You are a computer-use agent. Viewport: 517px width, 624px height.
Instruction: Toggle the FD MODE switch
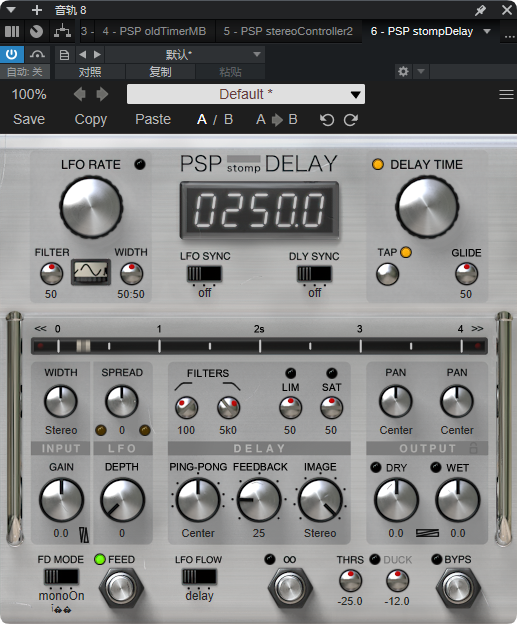(x=61, y=576)
